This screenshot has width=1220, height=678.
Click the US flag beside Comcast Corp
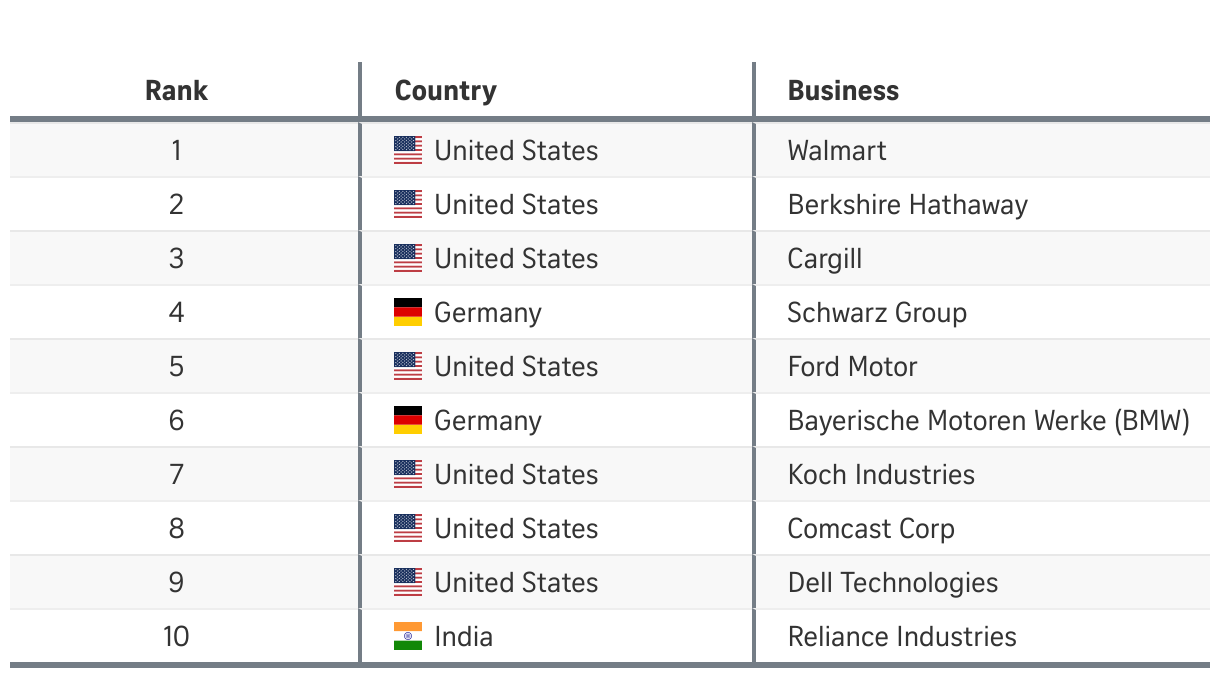coord(408,529)
